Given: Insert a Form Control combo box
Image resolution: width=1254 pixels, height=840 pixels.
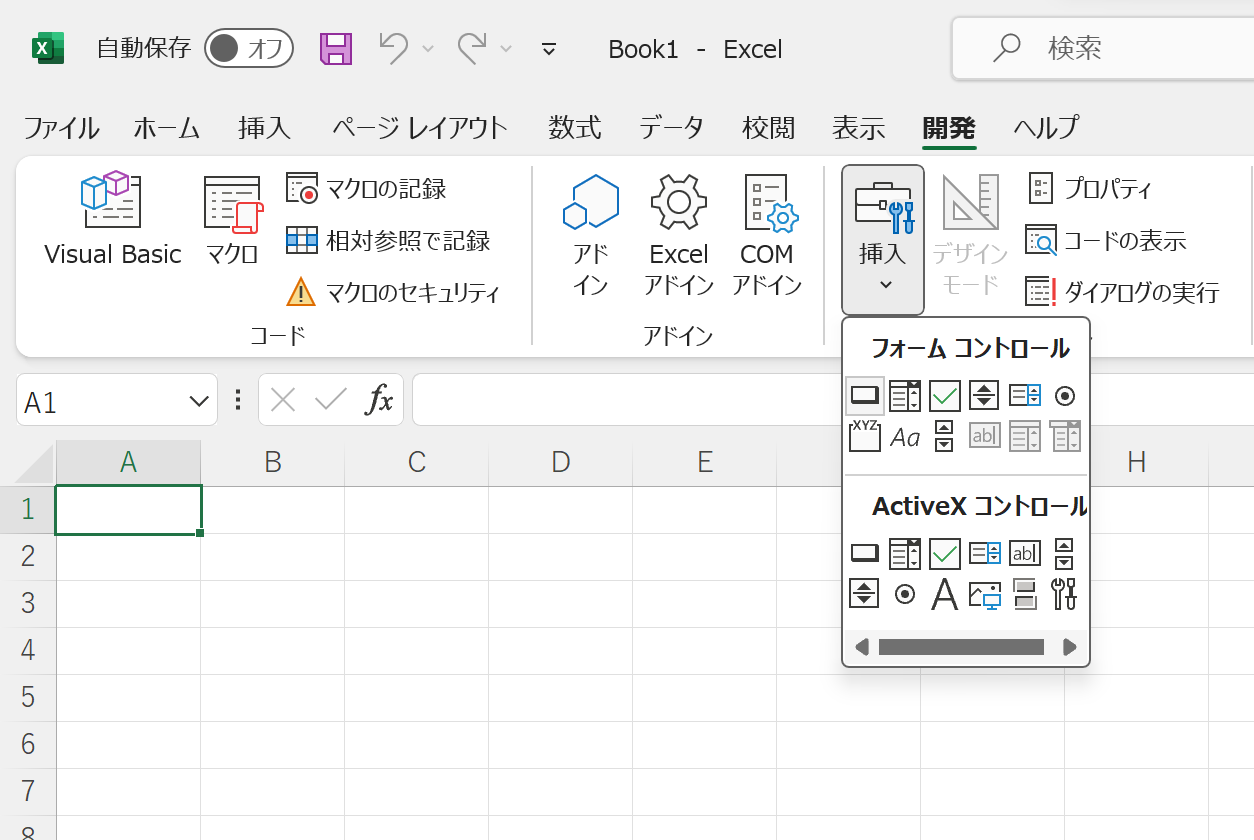Looking at the screenshot, I should pos(905,395).
